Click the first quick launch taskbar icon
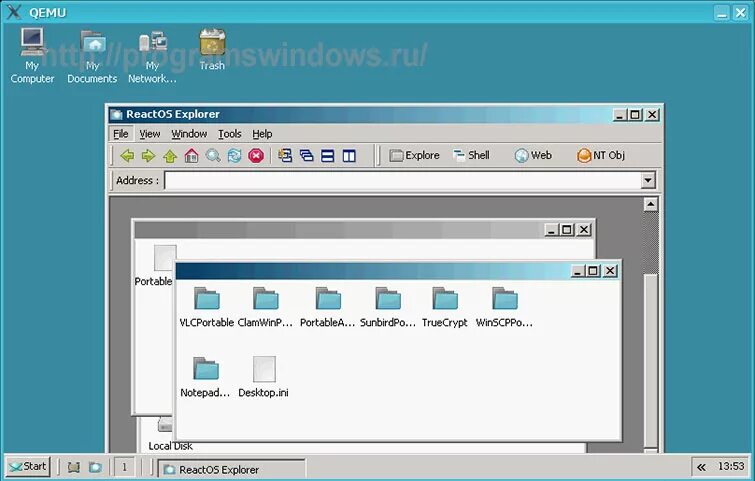This screenshot has width=755, height=481. click(x=73, y=467)
